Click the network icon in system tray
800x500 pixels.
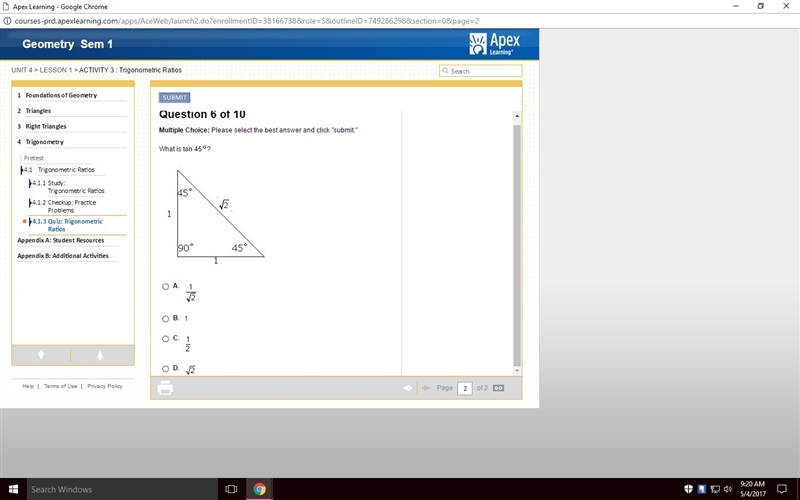tap(715, 489)
